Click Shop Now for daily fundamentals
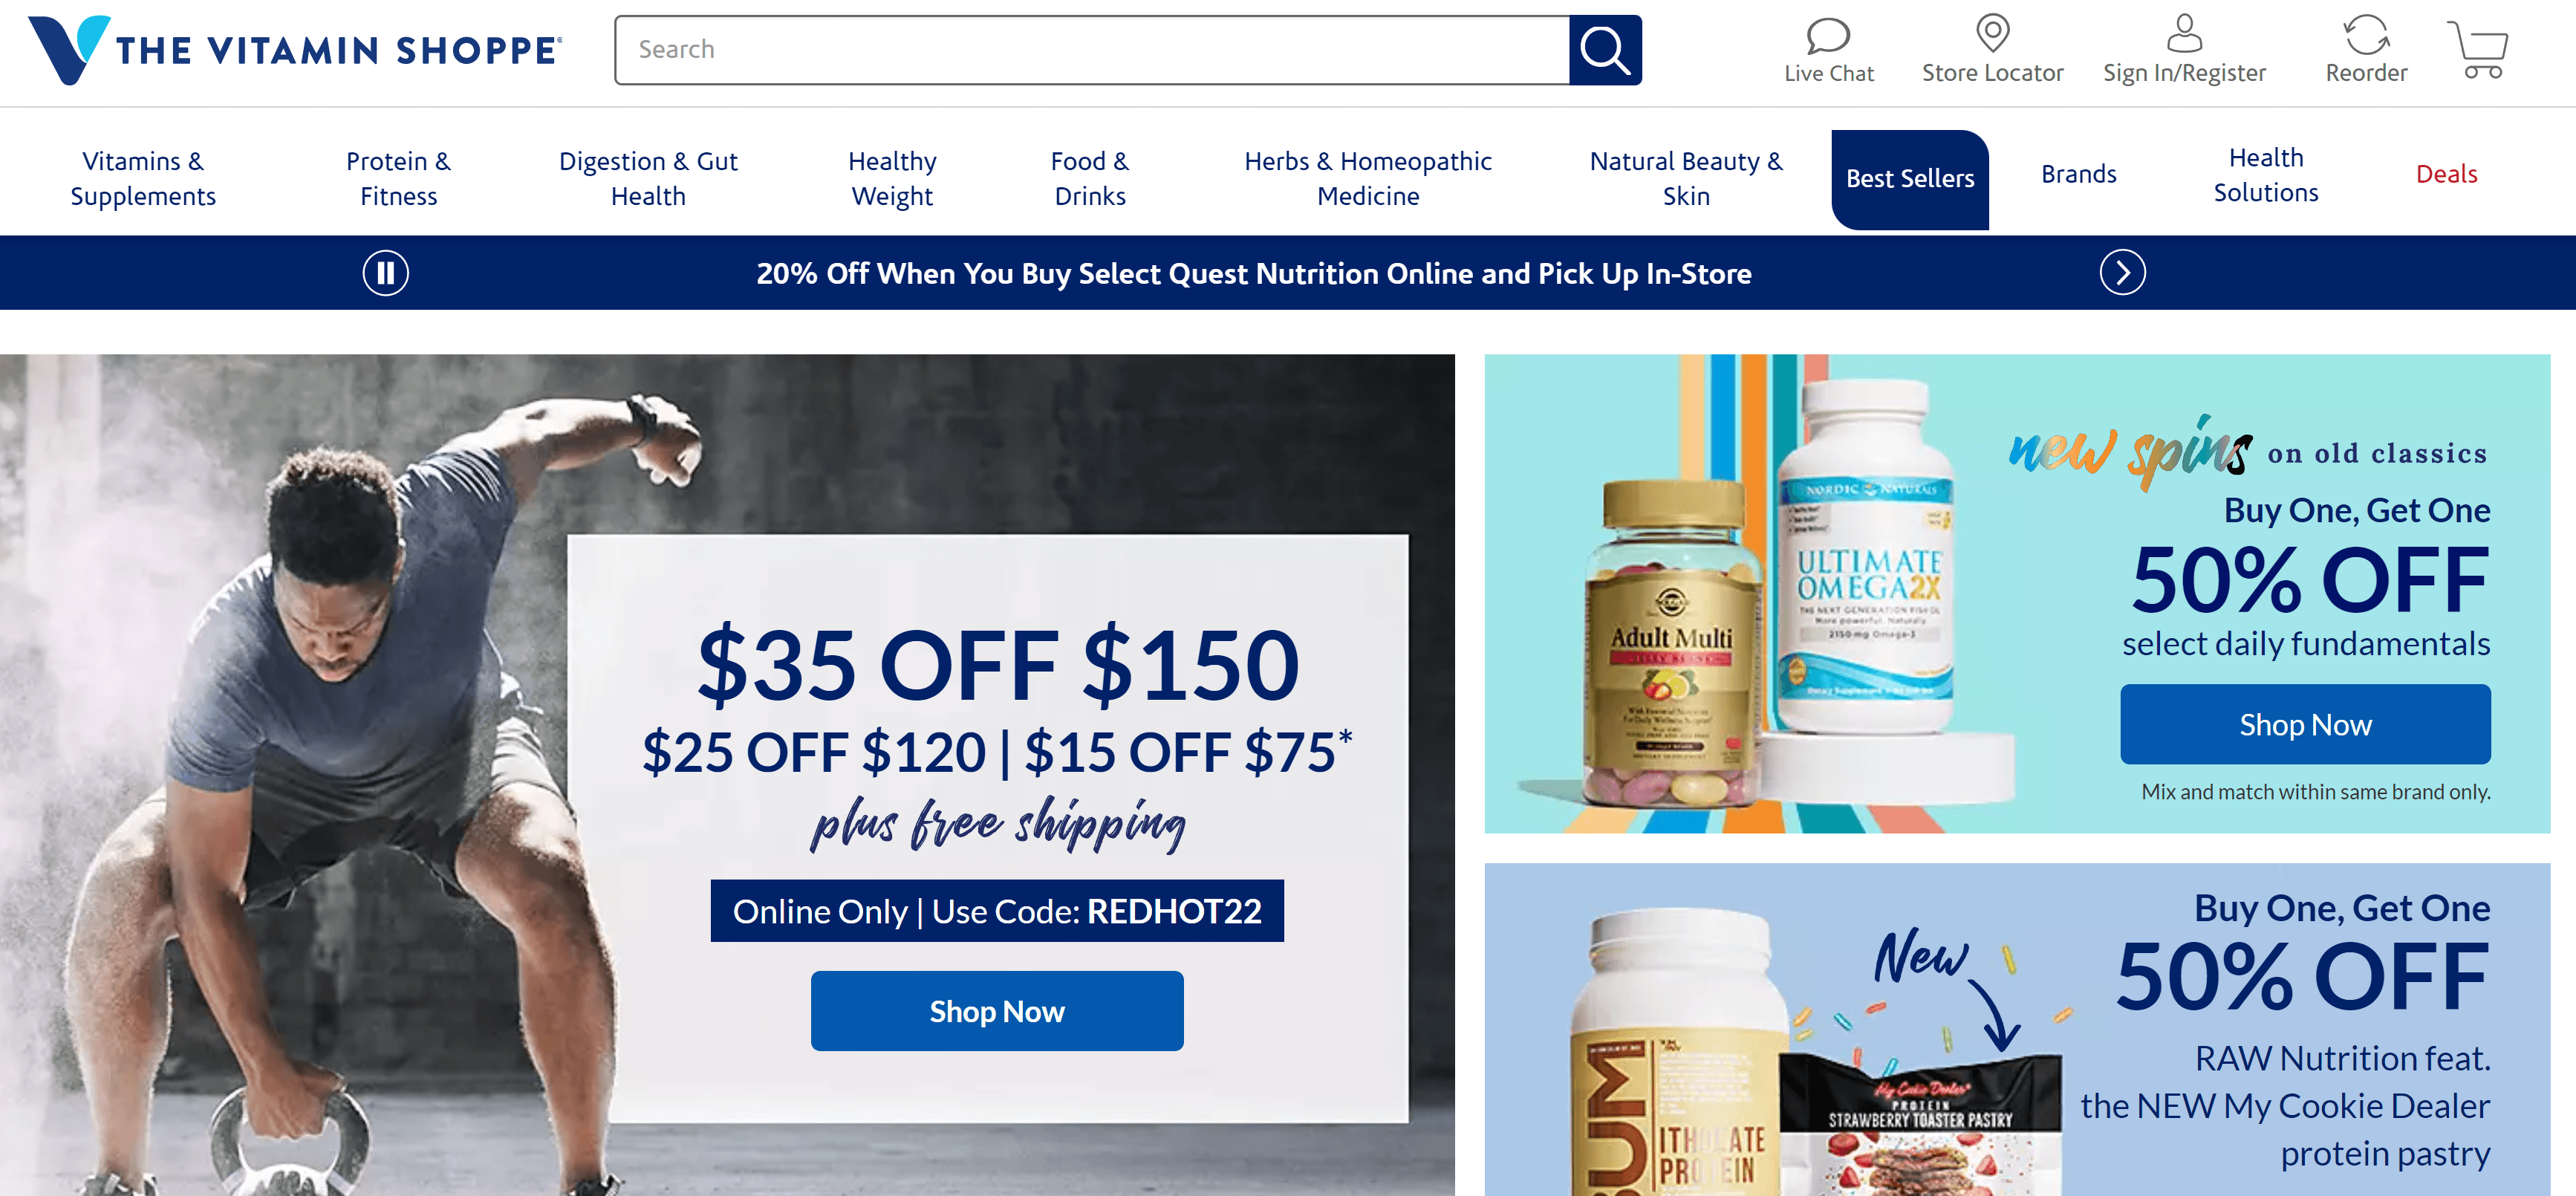The width and height of the screenshot is (2576, 1196). [2305, 724]
